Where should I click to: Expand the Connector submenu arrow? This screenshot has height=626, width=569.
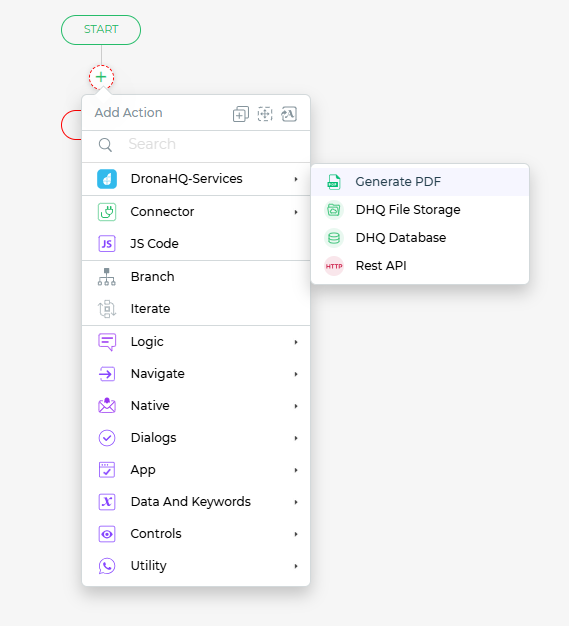(296, 212)
